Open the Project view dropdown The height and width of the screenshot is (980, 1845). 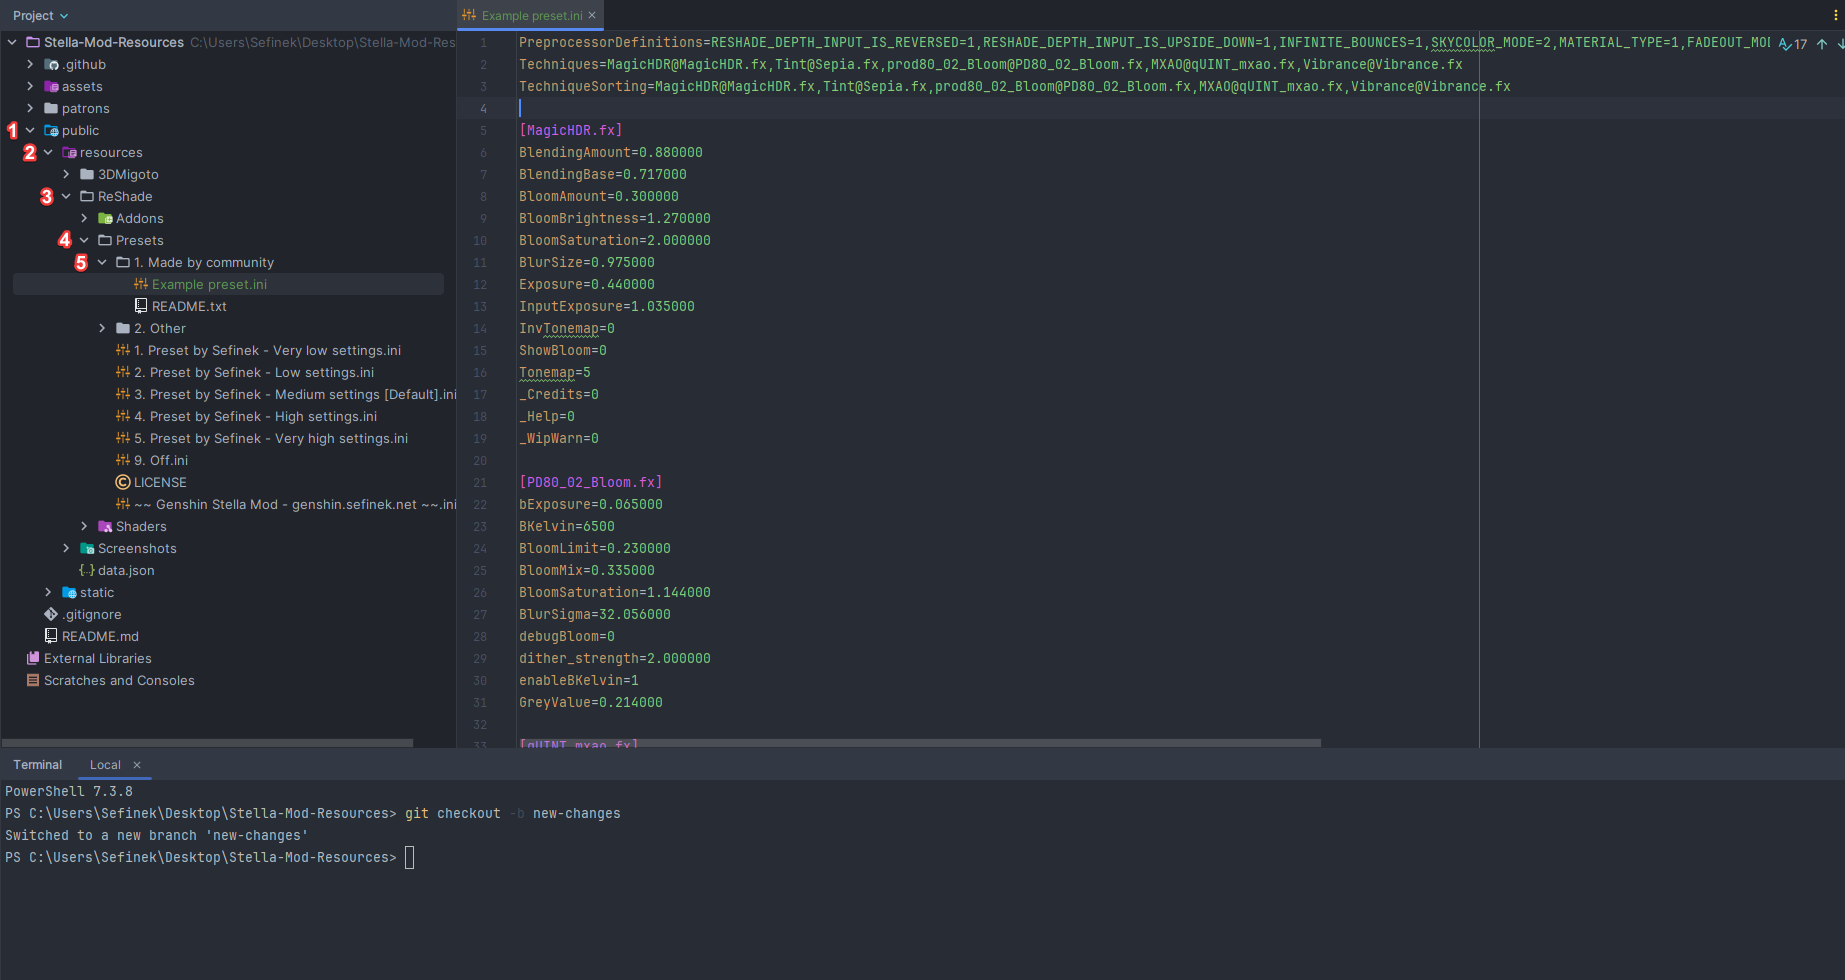(x=40, y=15)
